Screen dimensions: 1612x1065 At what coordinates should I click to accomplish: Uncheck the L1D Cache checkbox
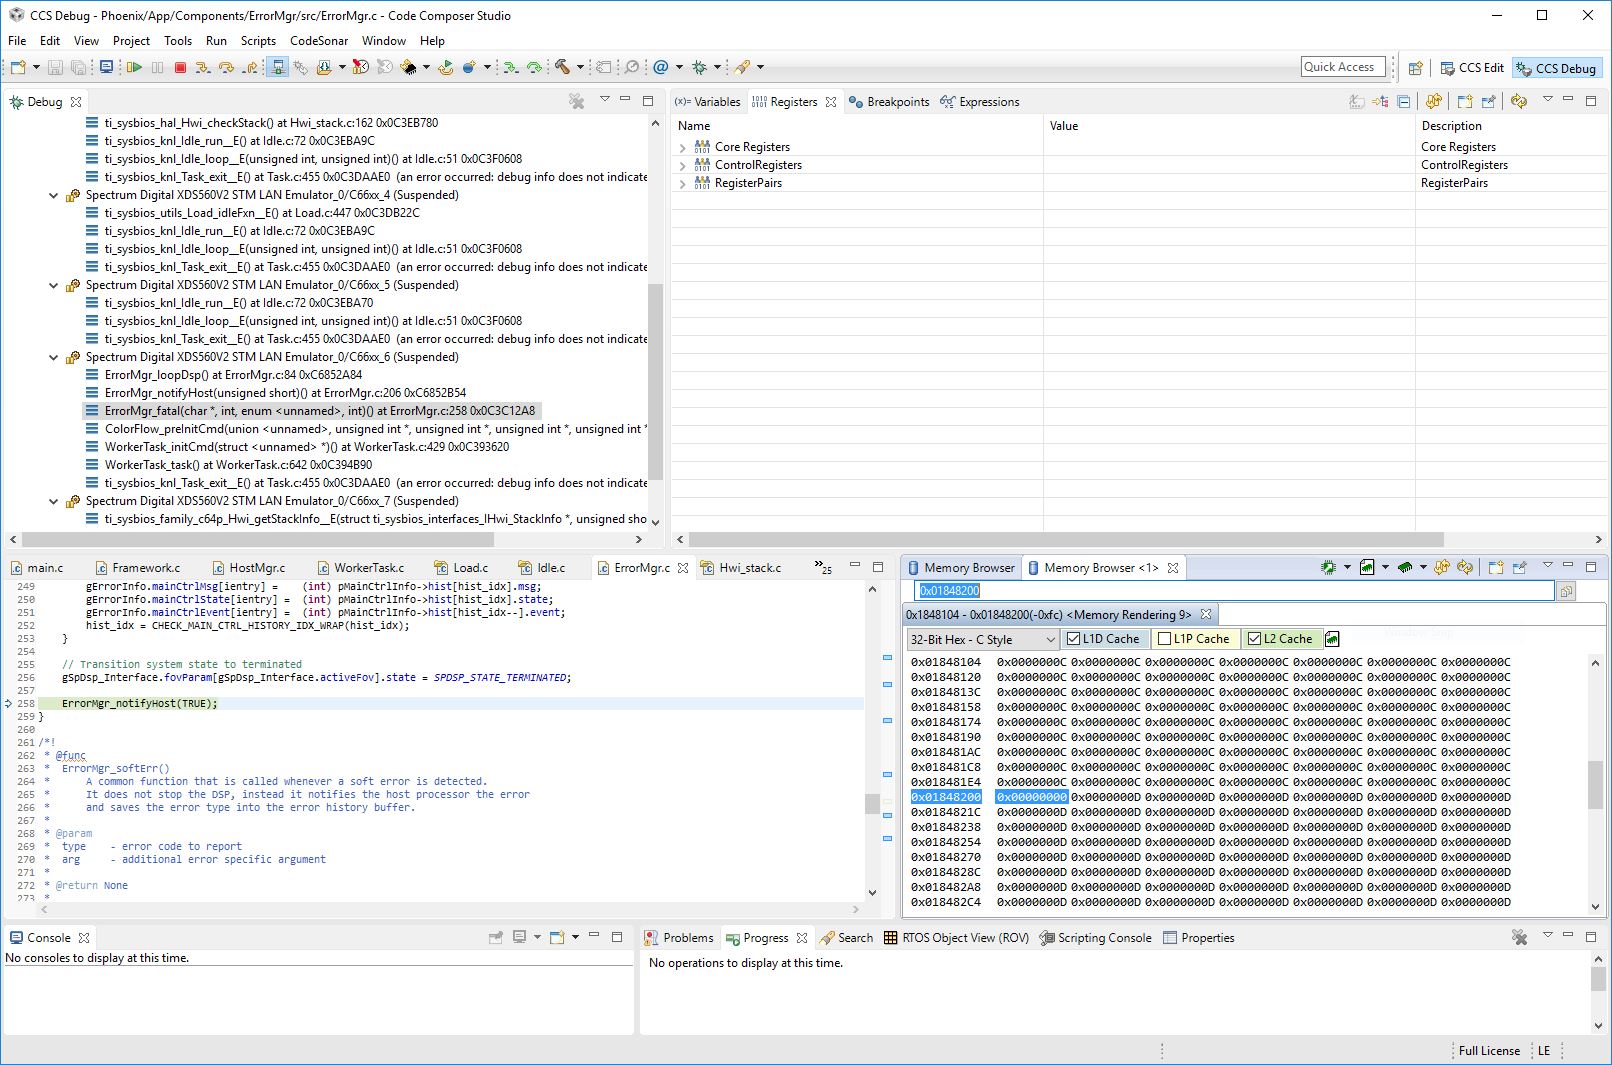pyautogui.click(x=1074, y=639)
